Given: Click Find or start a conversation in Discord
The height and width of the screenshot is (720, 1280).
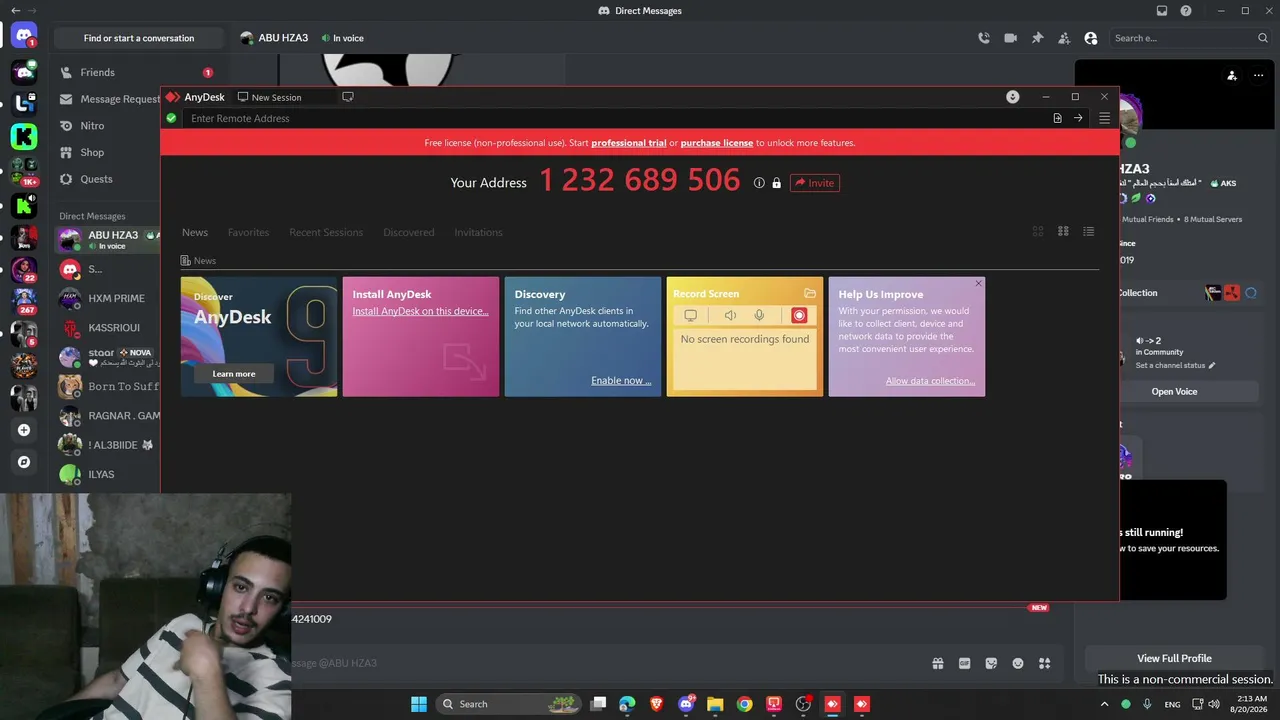Looking at the screenshot, I should pos(139,38).
